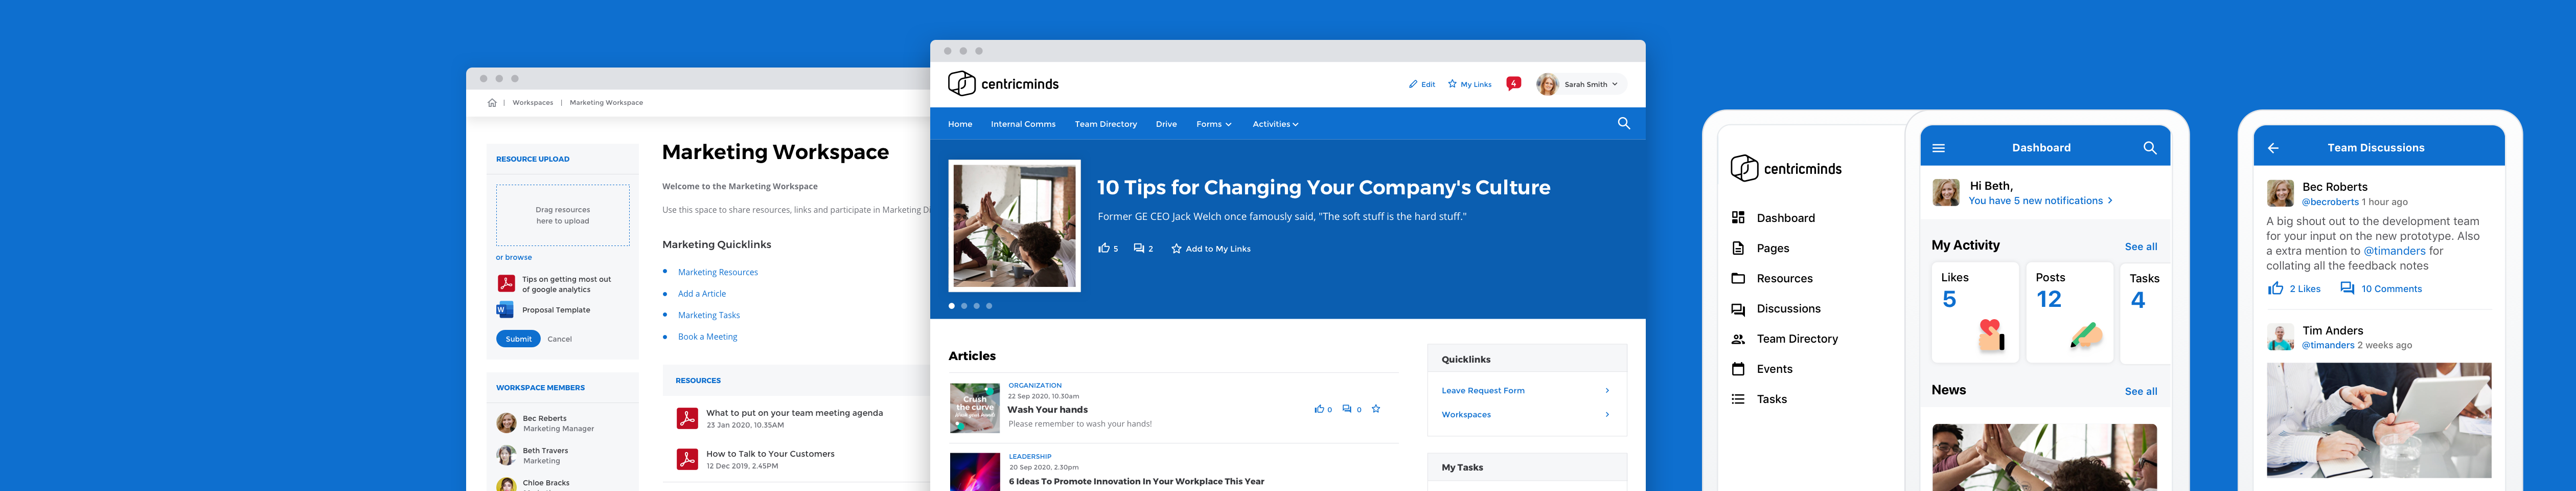
Task: Click the centricminds logo in the intranet window
Action: (x=1003, y=84)
